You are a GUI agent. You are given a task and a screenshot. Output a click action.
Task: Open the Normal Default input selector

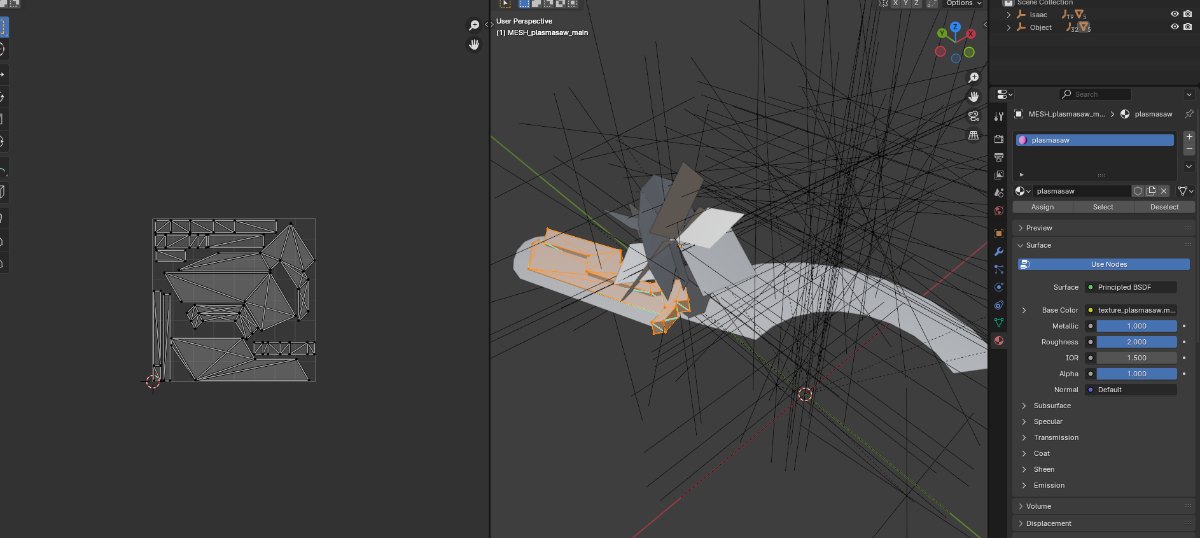coord(1131,389)
